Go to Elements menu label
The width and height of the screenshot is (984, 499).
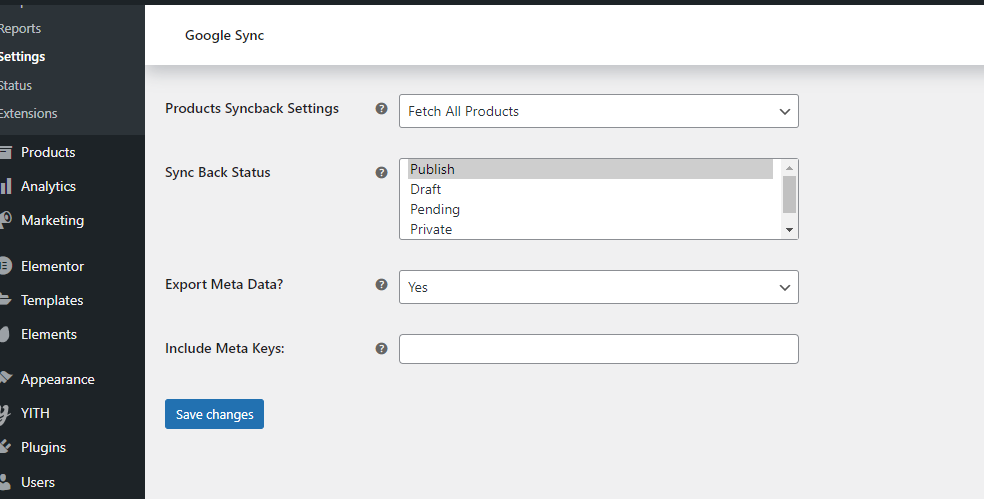(49, 334)
